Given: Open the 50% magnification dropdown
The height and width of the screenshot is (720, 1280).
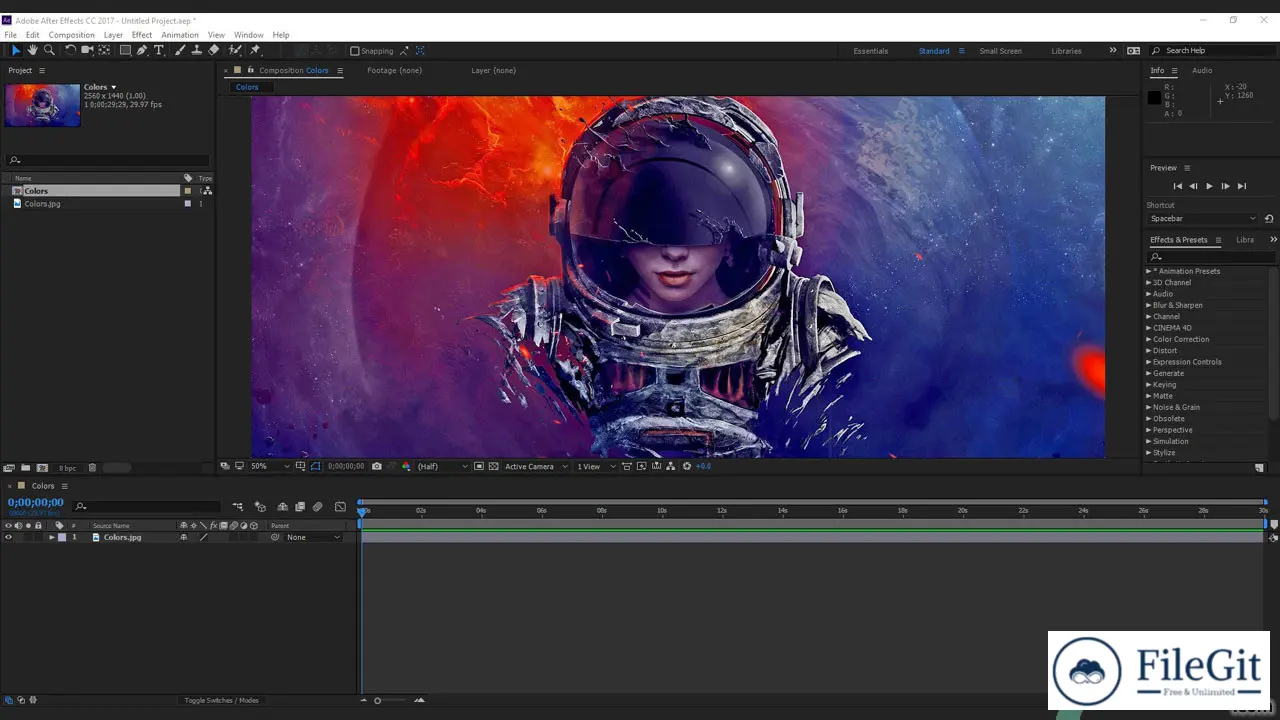Looking at the screenshot, I should point(269,466).
